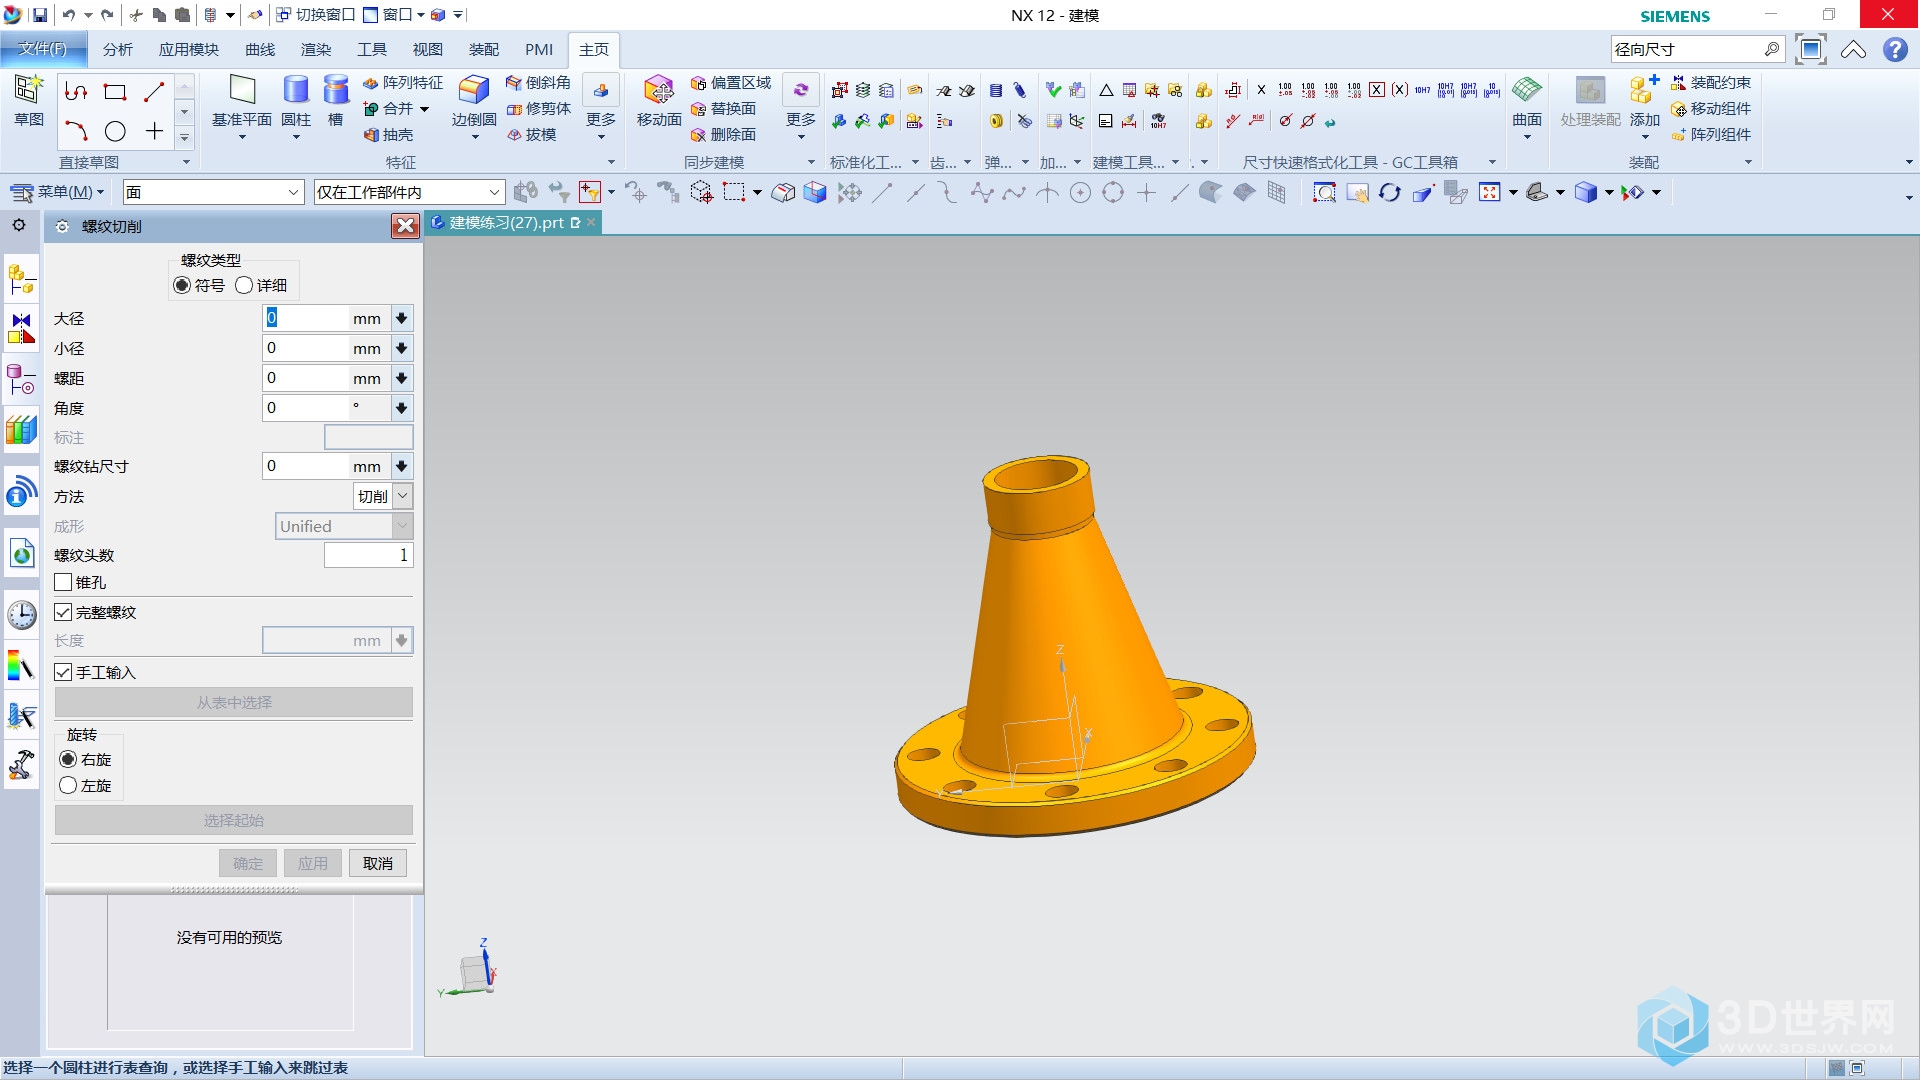Open the 大径 field options arrow
This screenshot has height=1080, width=1920.
(402, 318)
